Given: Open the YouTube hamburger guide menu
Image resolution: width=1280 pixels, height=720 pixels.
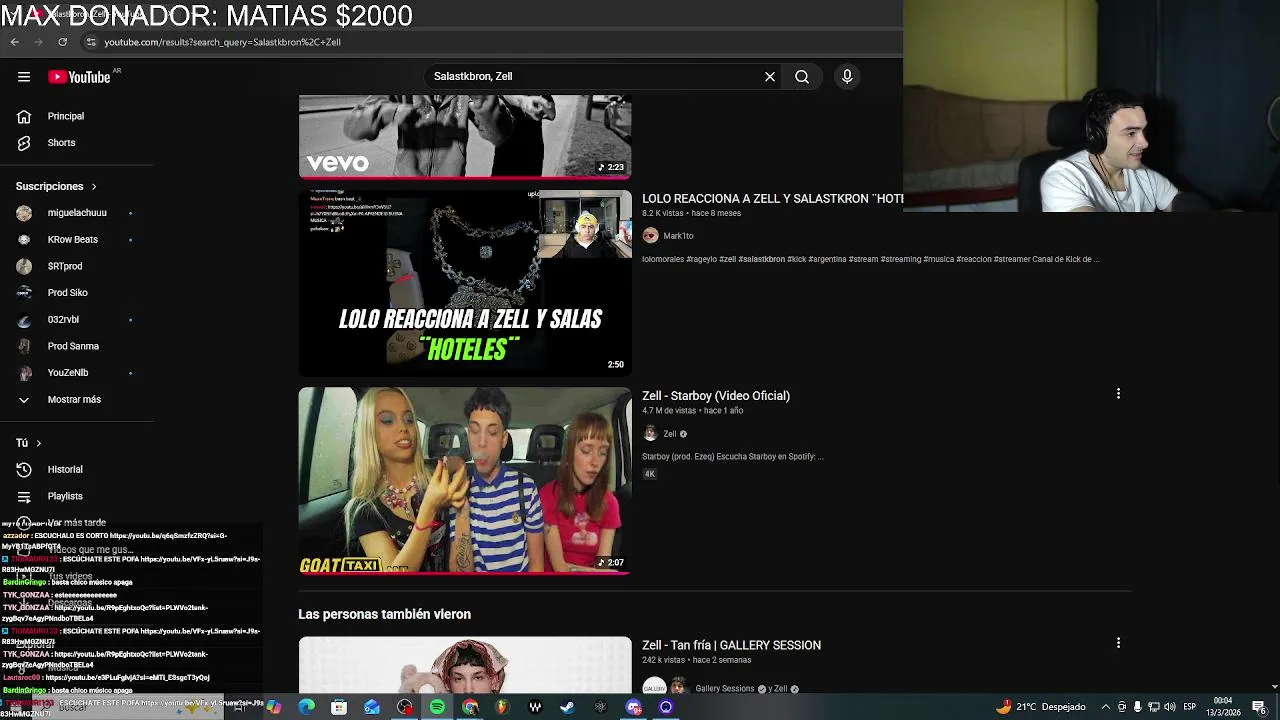Looking at the screenshot, I should pos(24,77).
